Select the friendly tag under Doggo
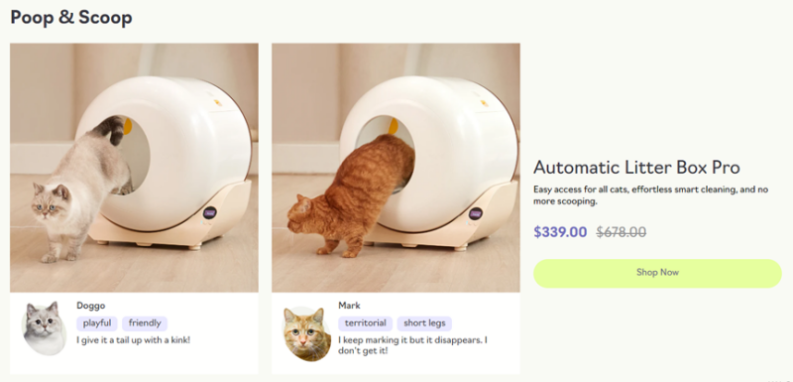Viewport: 793px width, 382px height. tap(145, 323)
